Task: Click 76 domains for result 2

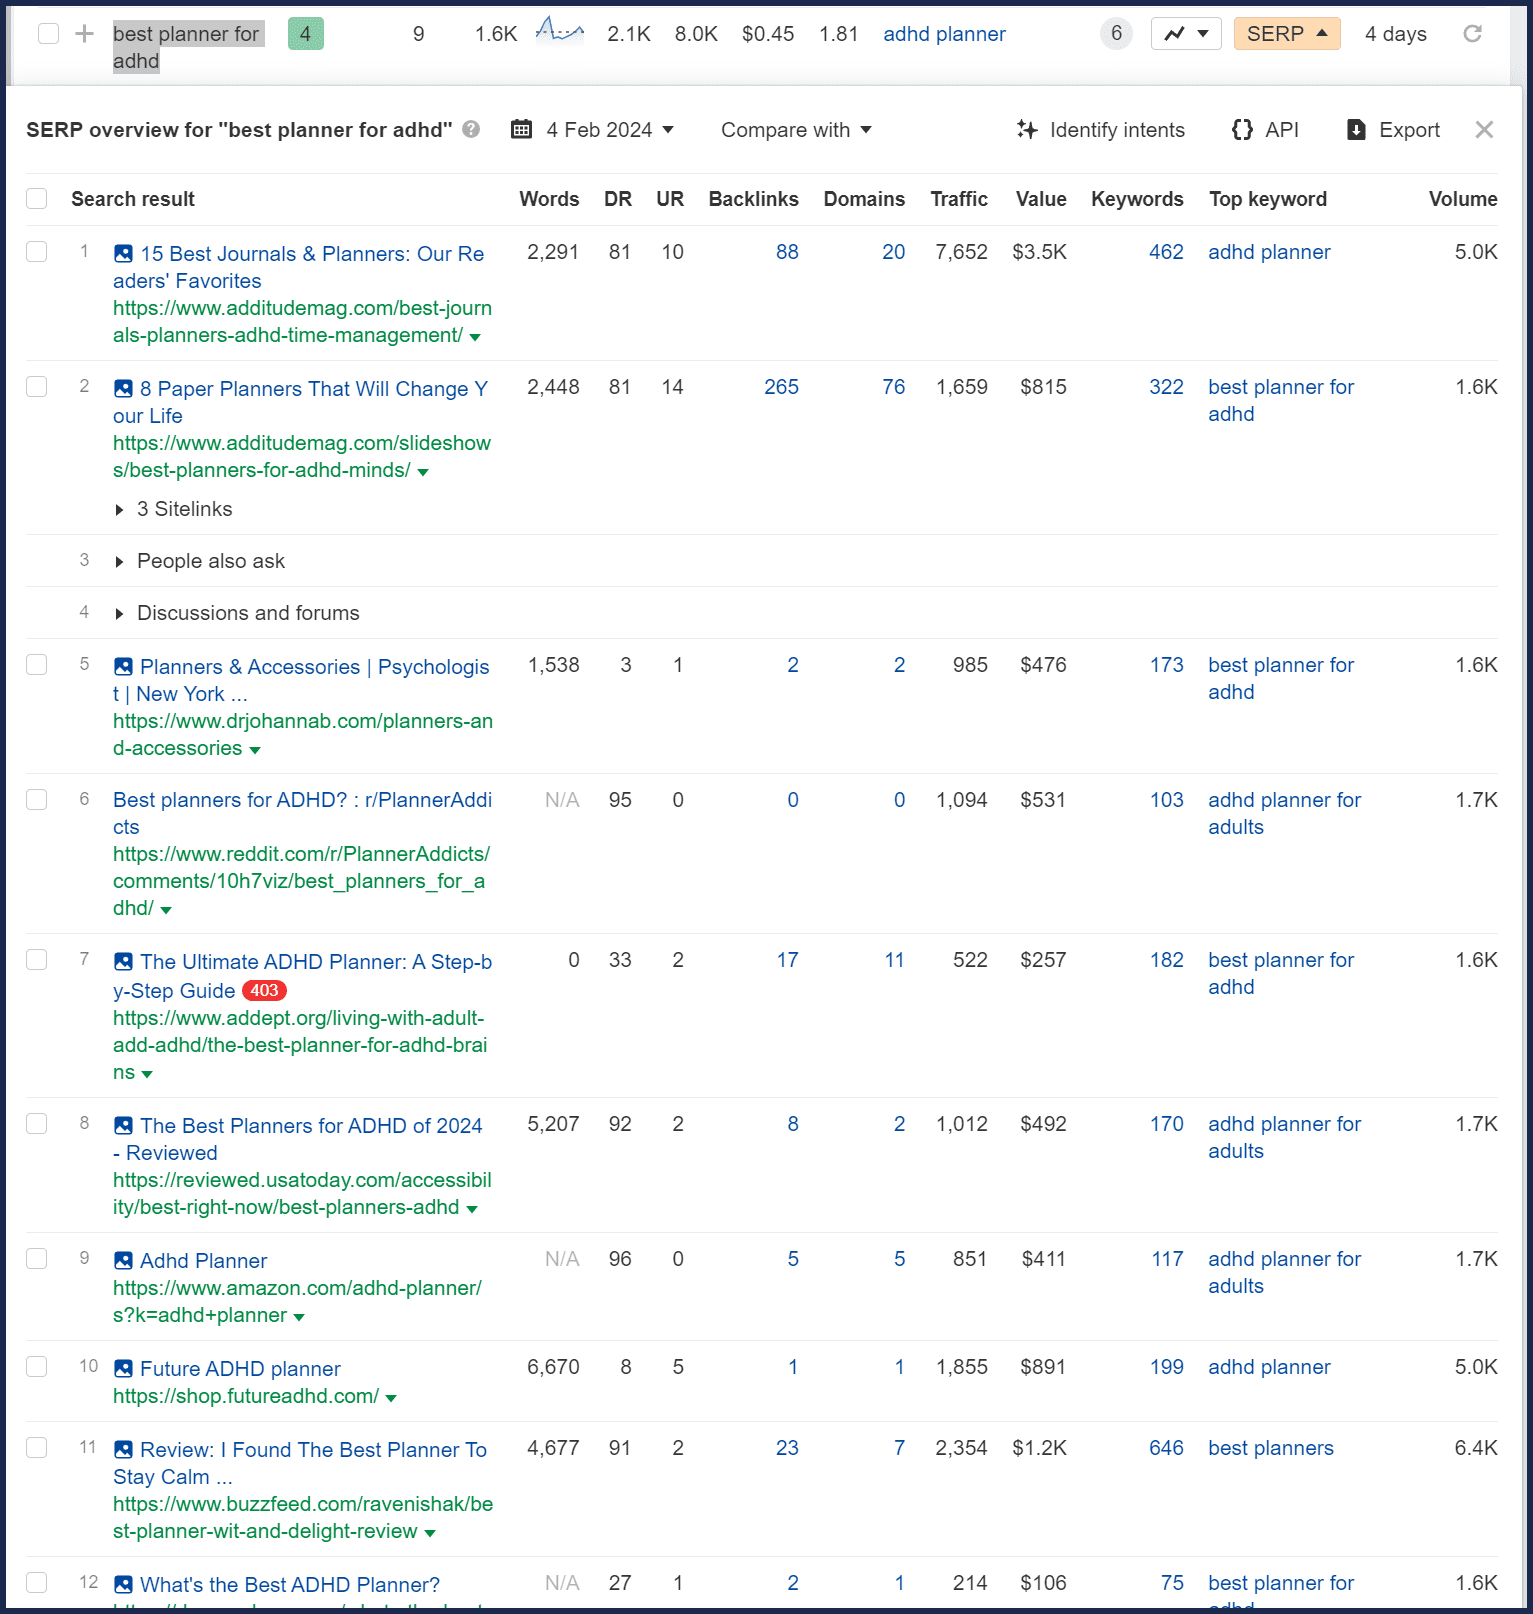Action: [x=893, y=387]
